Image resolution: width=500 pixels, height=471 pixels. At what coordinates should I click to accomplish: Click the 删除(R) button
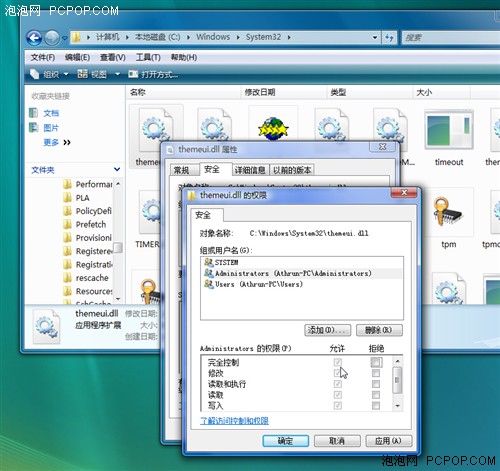[379, 330]
